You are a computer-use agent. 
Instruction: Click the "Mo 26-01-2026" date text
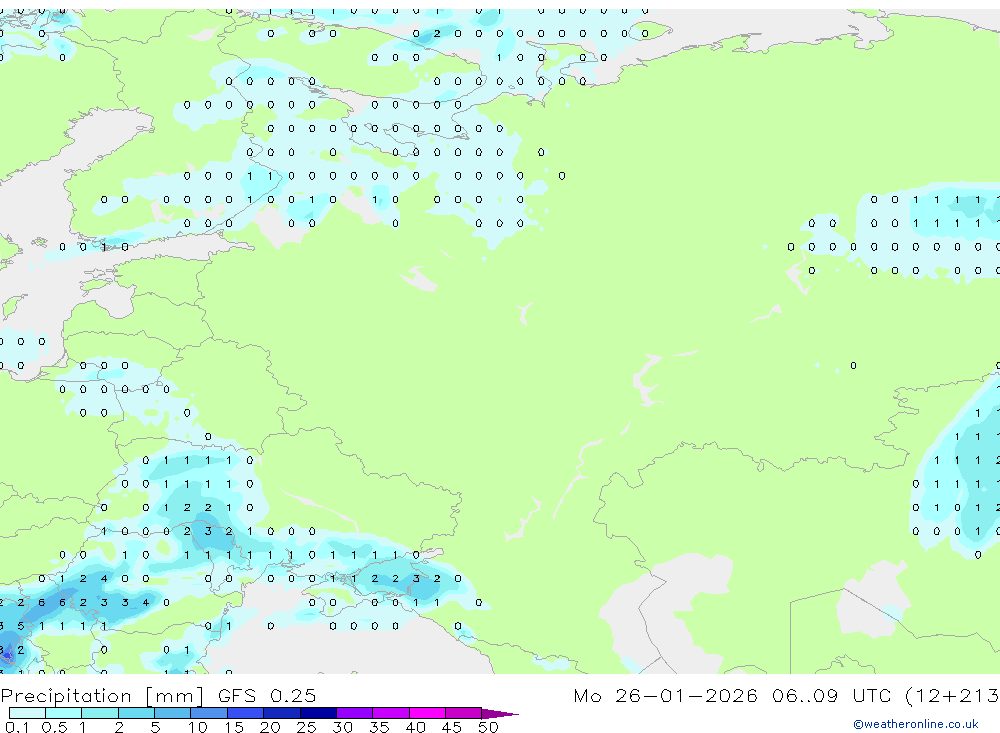point(665,695)
